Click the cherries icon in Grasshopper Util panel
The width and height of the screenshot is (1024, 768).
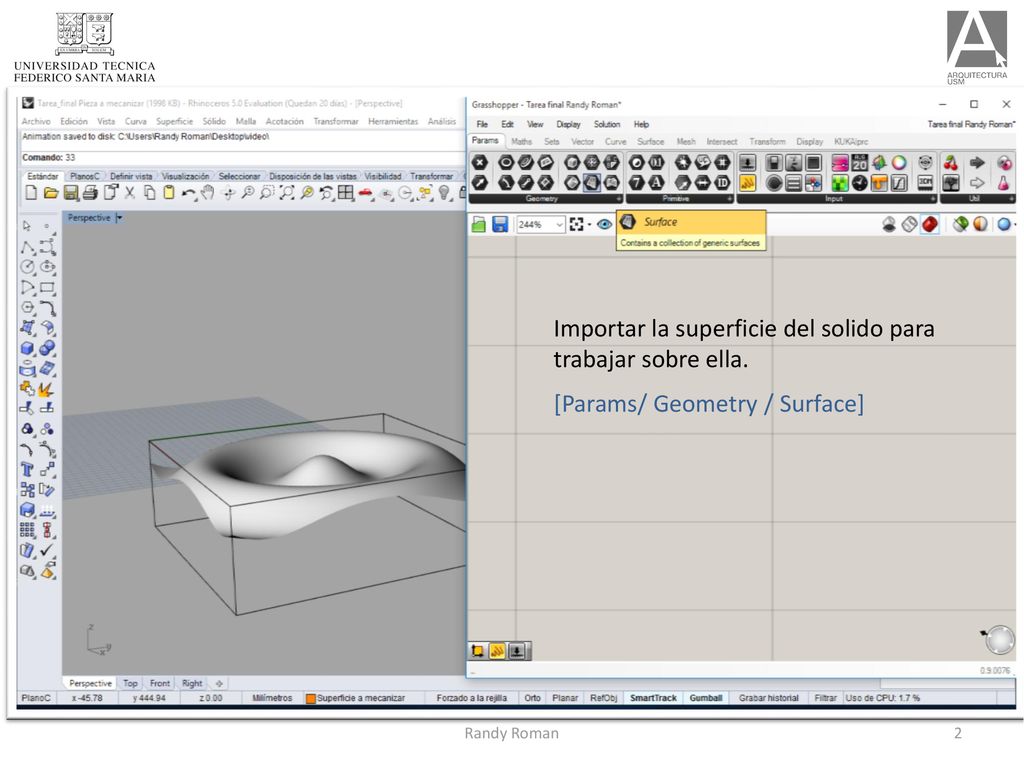point(951,163)
